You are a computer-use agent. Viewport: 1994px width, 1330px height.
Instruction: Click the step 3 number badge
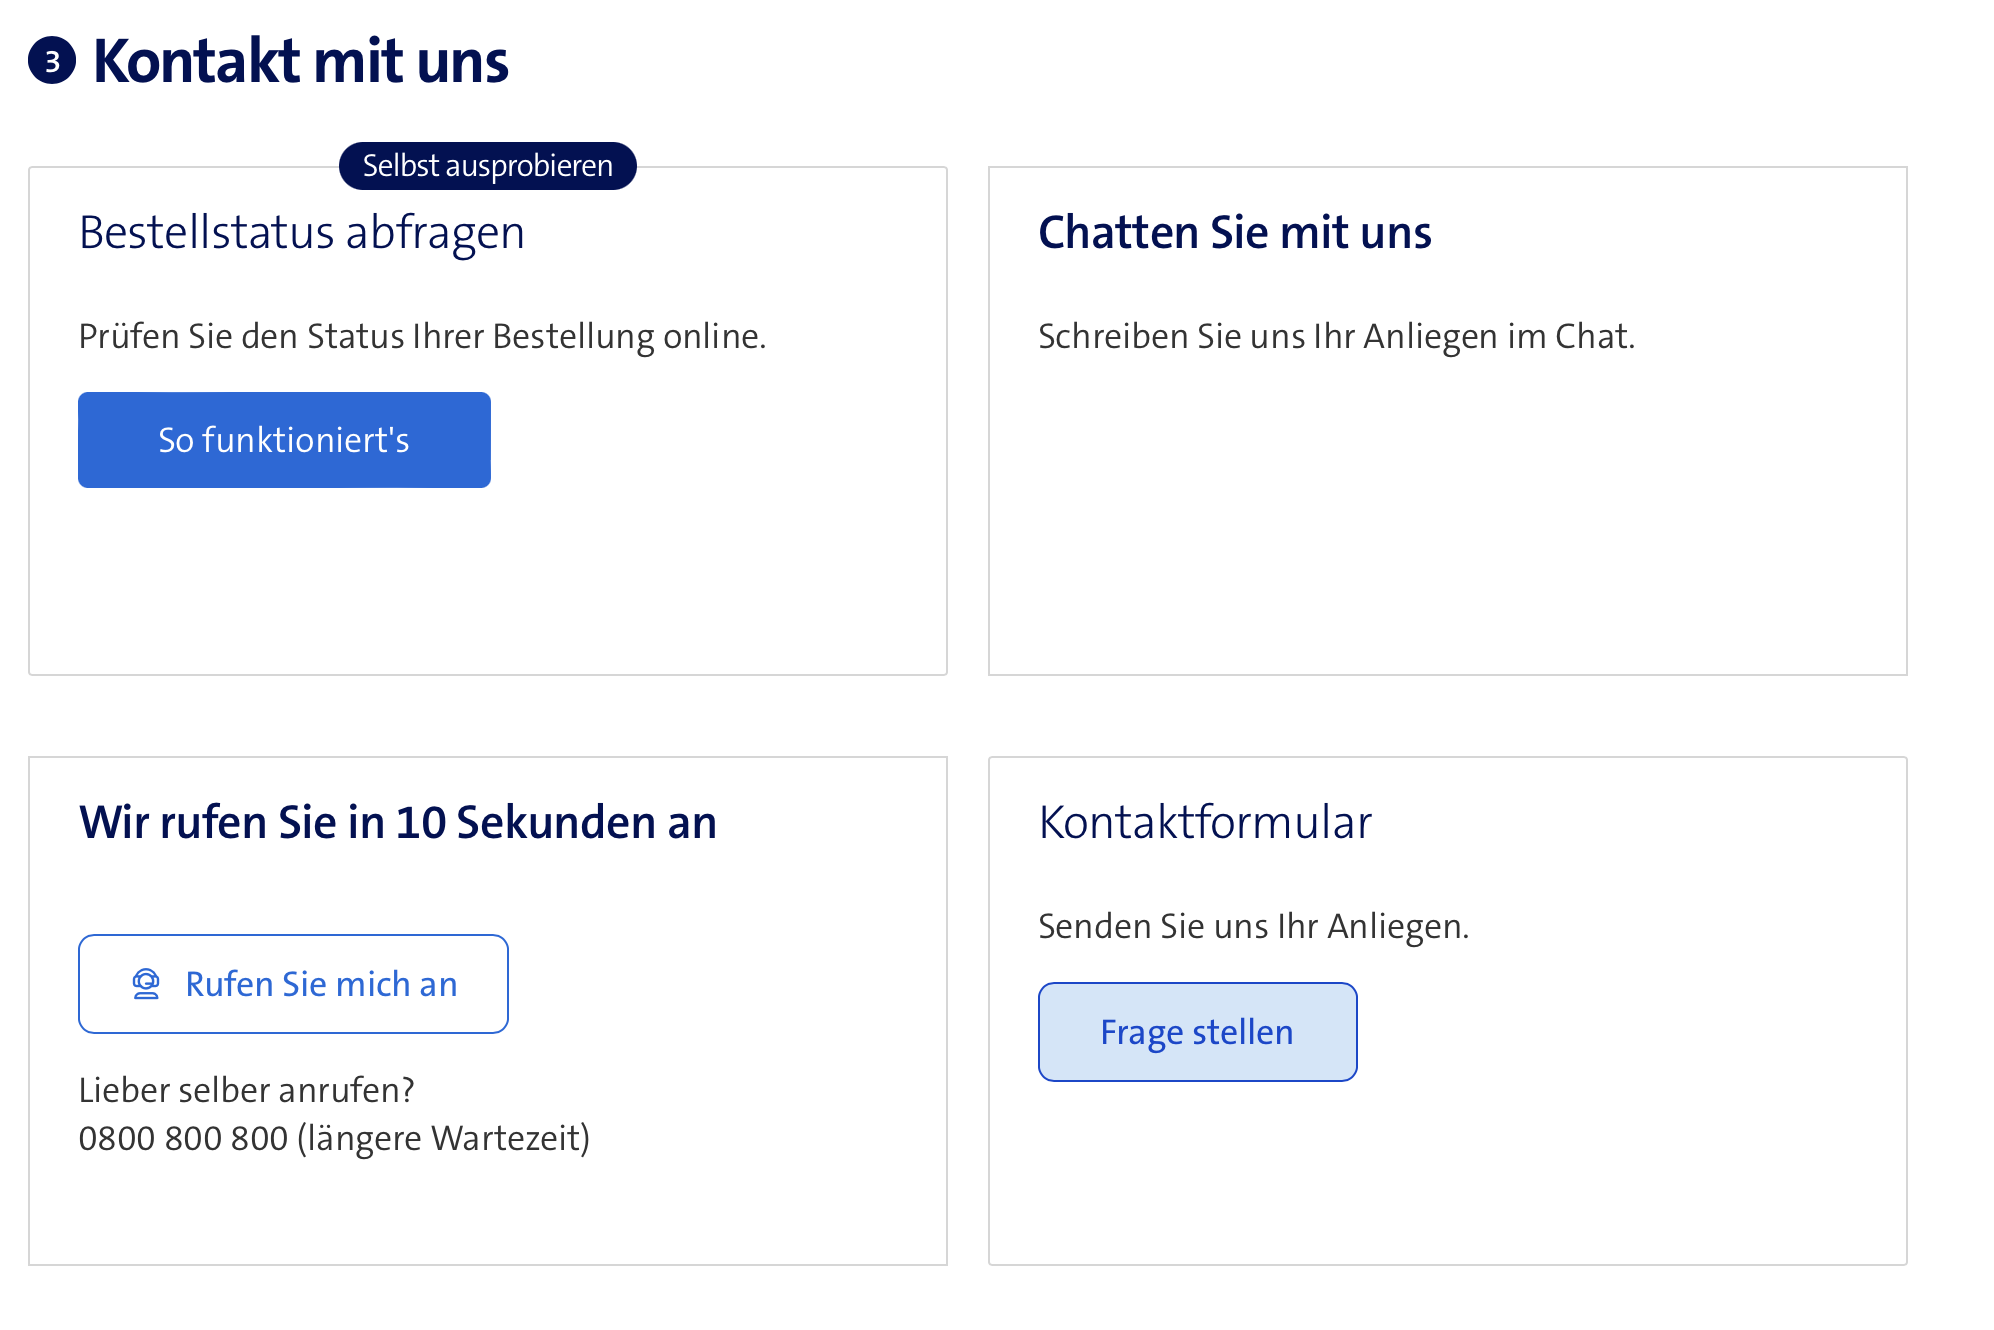pyautogui.click(x=52, y=61)
